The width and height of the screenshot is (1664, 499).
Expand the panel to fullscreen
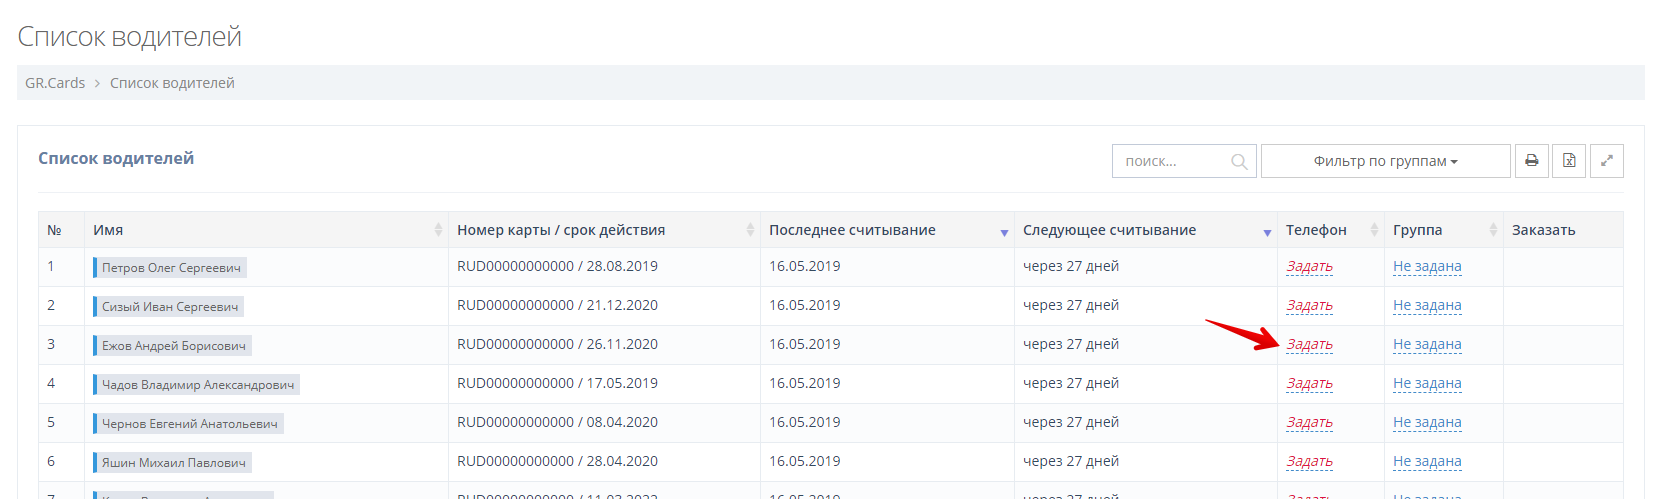click(x=1606, y=161)
